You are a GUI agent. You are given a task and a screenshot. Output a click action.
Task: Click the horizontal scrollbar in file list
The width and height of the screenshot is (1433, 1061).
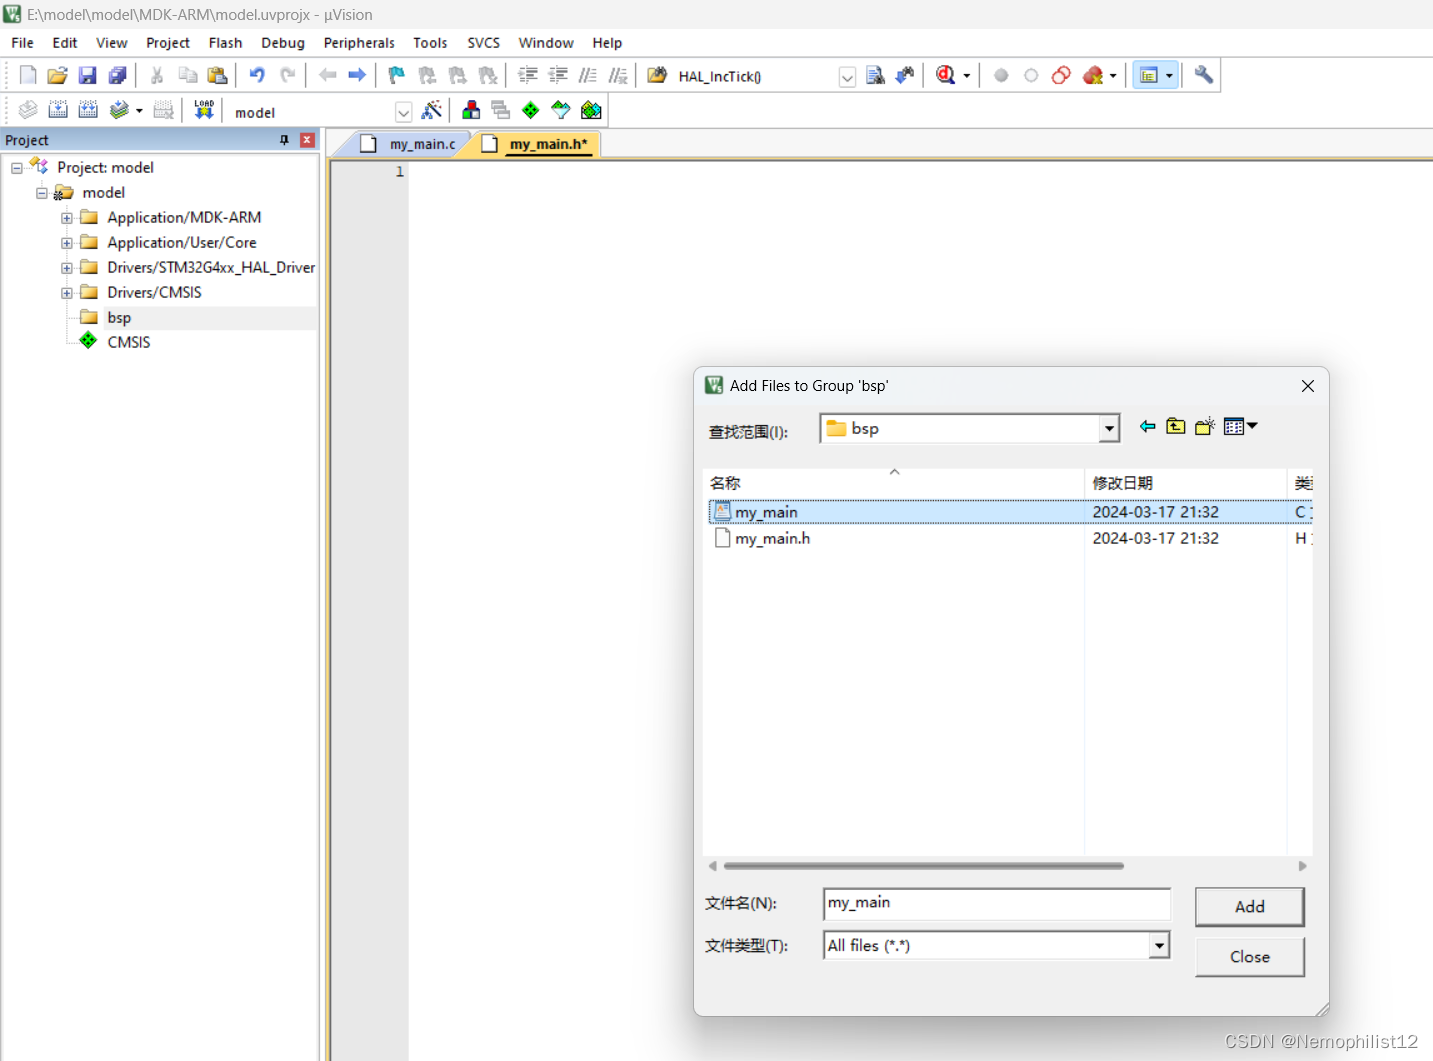coord(924,866)
